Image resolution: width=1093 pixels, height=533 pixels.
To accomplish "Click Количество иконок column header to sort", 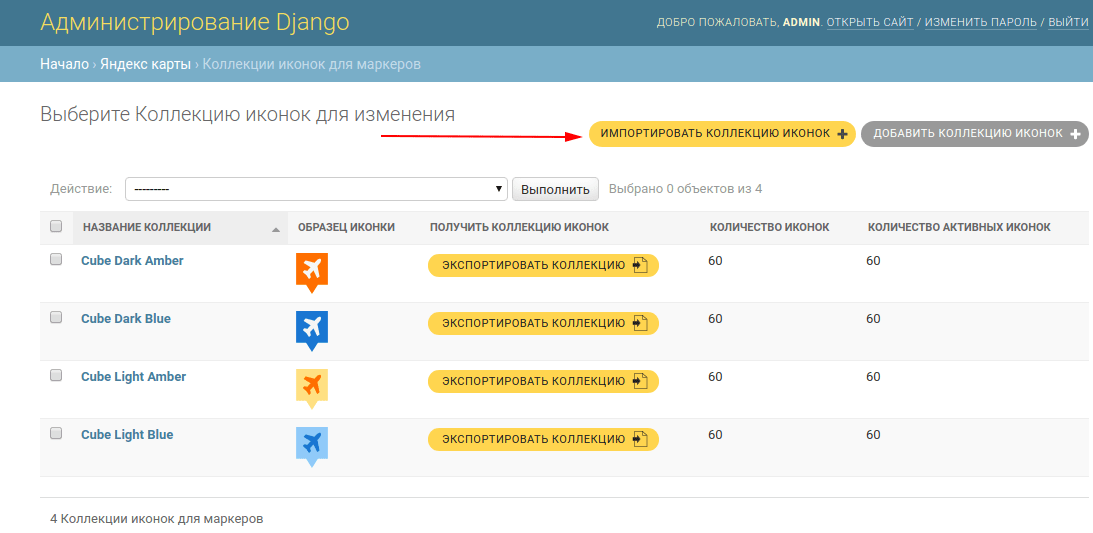I will pyautogui.click(x=770, y=227).
